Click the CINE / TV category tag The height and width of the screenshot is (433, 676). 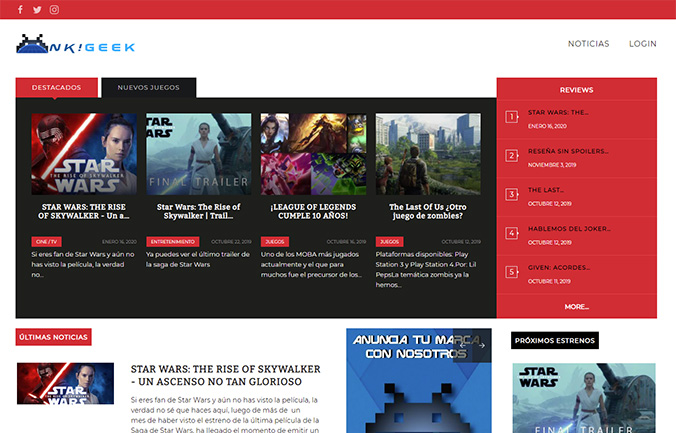[47, 242]
